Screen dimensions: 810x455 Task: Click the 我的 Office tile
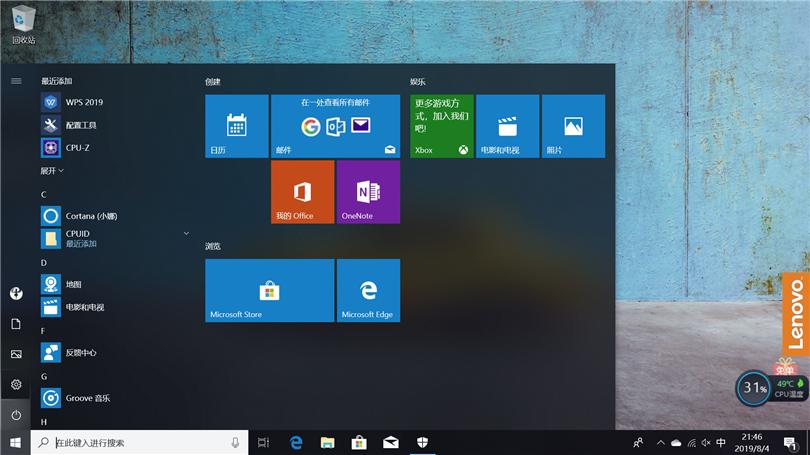302,192
